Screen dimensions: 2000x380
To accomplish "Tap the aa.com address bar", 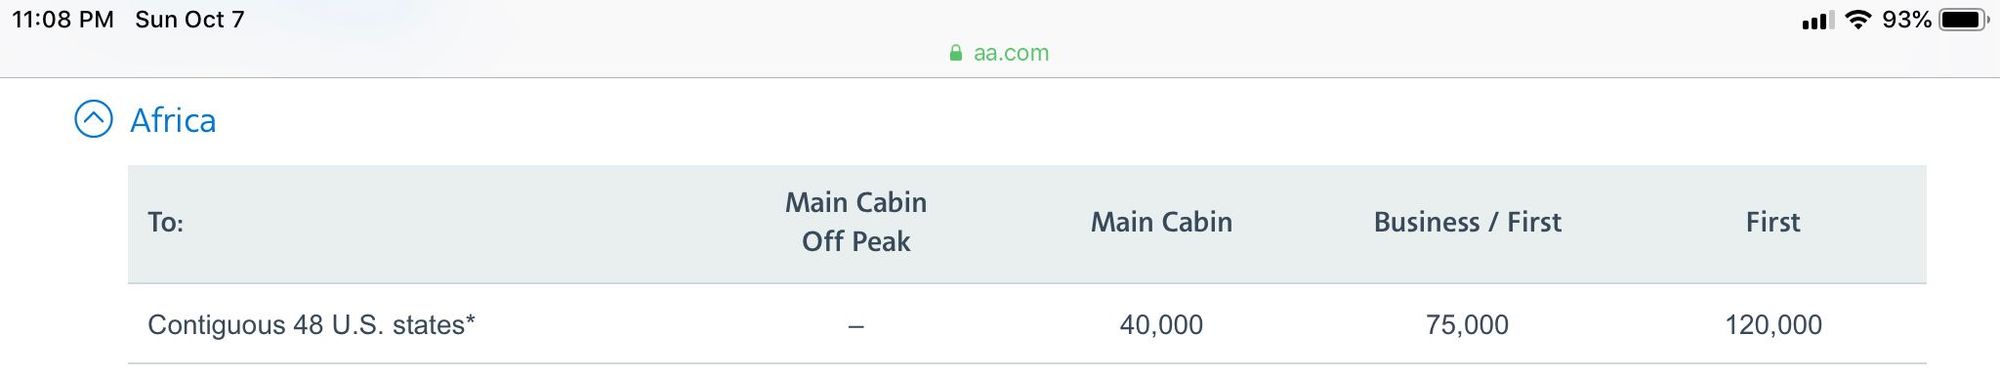I will [1000, 53].
